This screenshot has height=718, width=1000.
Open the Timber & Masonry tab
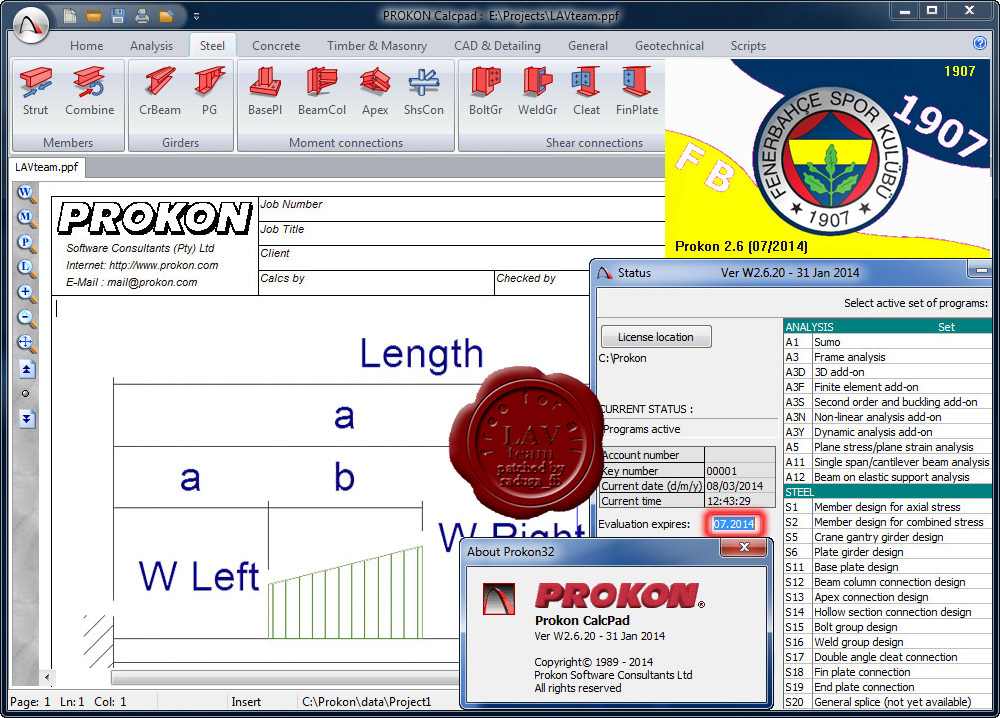[x=377, y=46]
